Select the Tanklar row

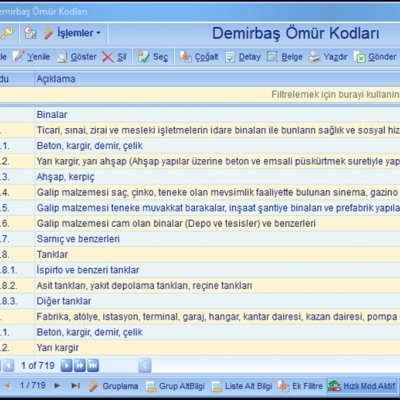point(200,255)
